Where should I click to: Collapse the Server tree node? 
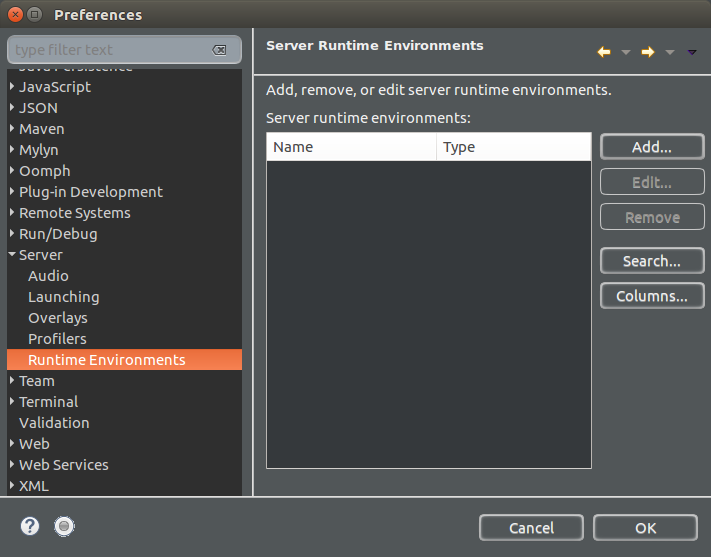(12, 255)
